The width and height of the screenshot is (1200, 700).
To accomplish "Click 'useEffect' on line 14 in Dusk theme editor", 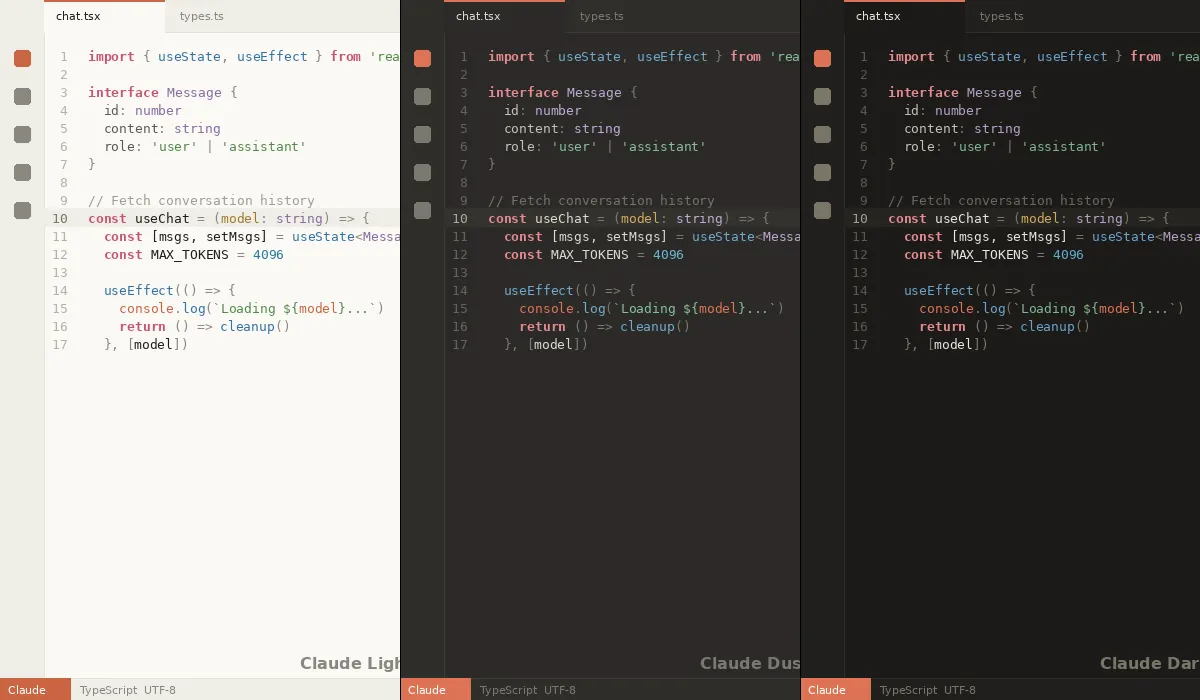I will click(539, 290).
